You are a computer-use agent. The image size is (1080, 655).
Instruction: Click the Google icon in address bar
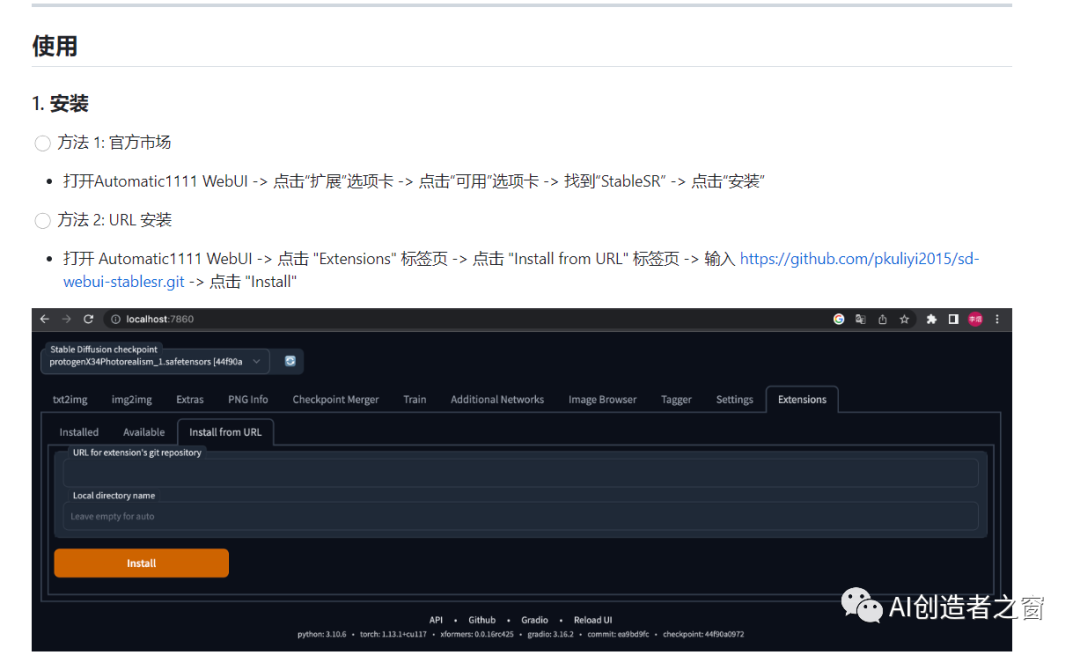point(838,319)
